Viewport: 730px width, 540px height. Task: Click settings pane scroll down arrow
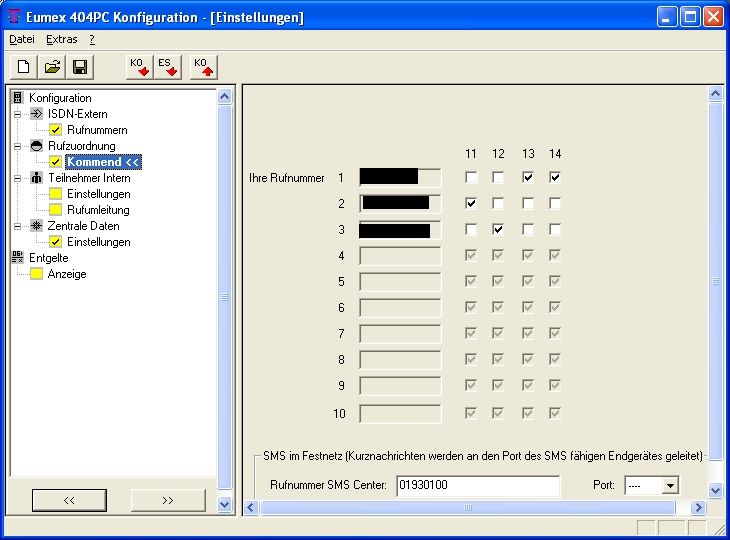[x=715, y=490]
